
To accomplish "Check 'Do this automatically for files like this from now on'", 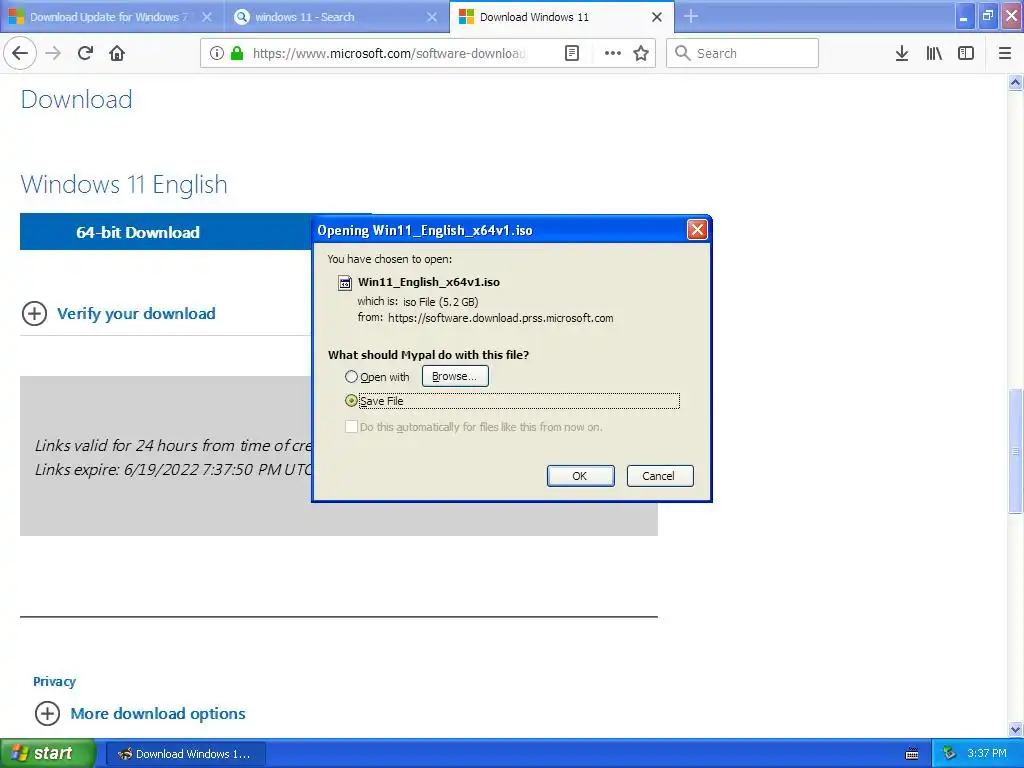I will pos(351,427).
